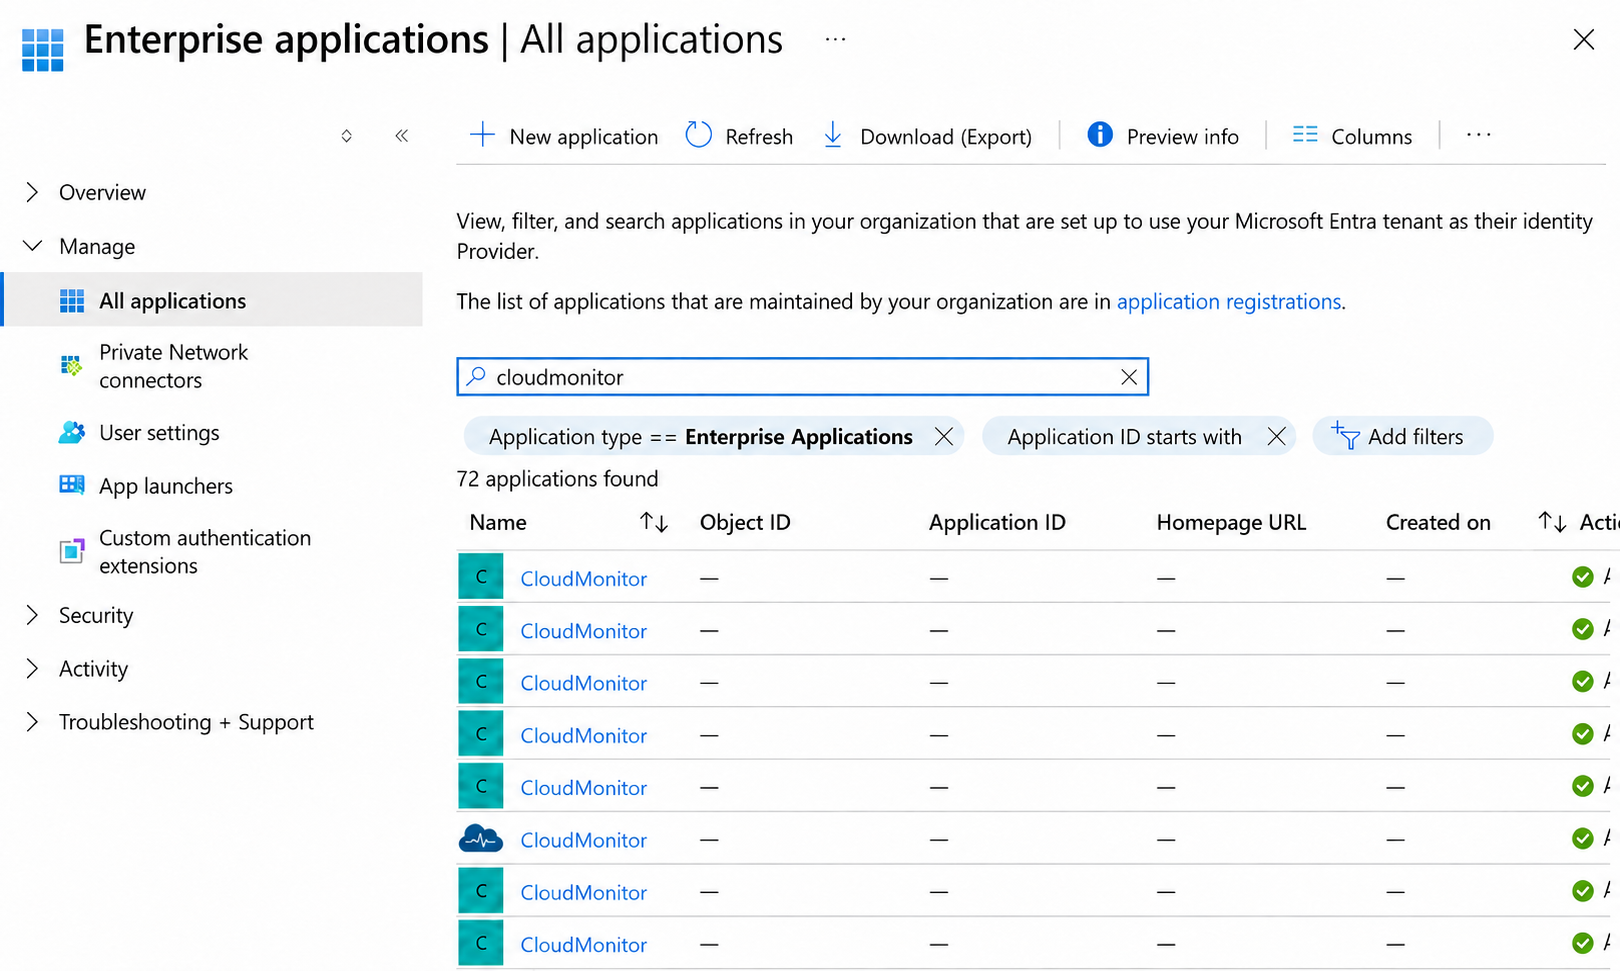Click the cloudmonitor search field
1620x971 pixels.
pos(802,377)
